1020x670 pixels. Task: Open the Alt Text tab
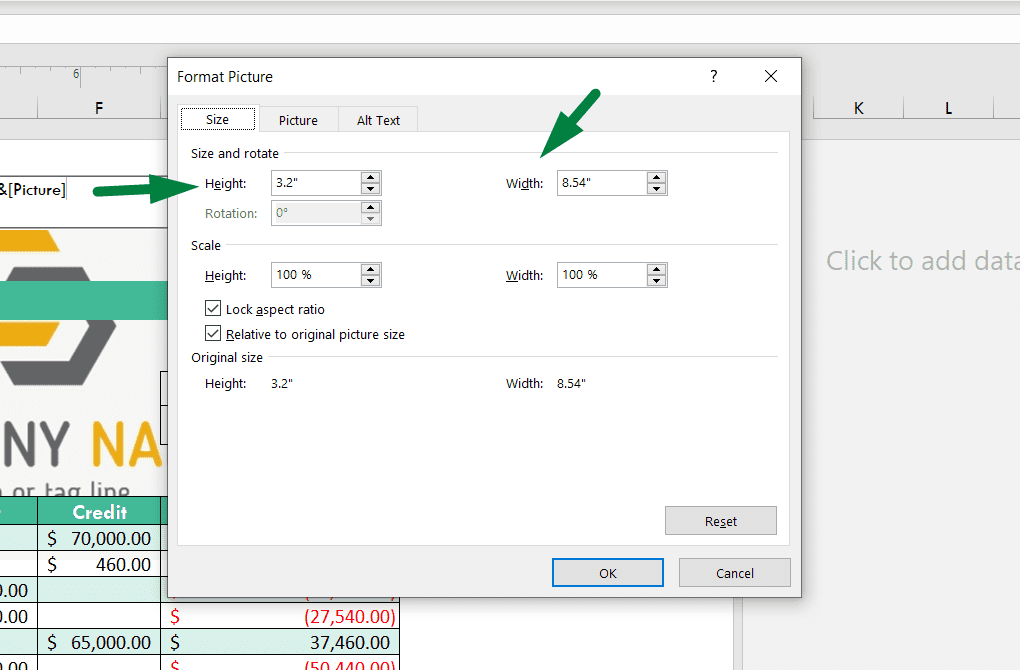pyautogui.click(x=378, y=119)
